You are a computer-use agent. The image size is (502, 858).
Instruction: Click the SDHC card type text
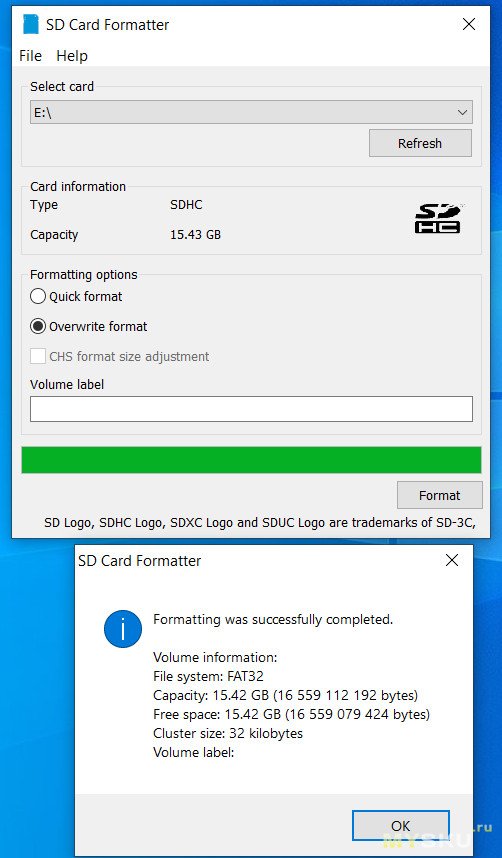pos(186,205)
